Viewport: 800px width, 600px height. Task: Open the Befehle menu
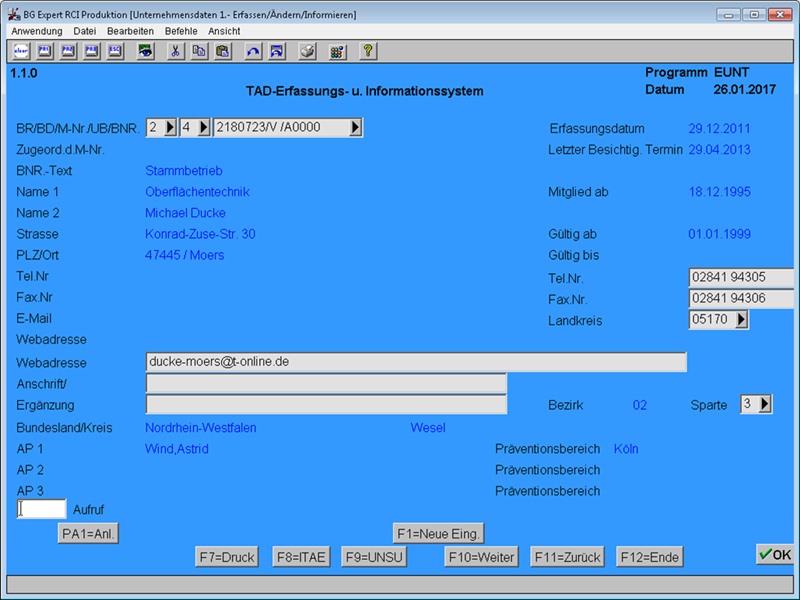[x=181, y=31]
